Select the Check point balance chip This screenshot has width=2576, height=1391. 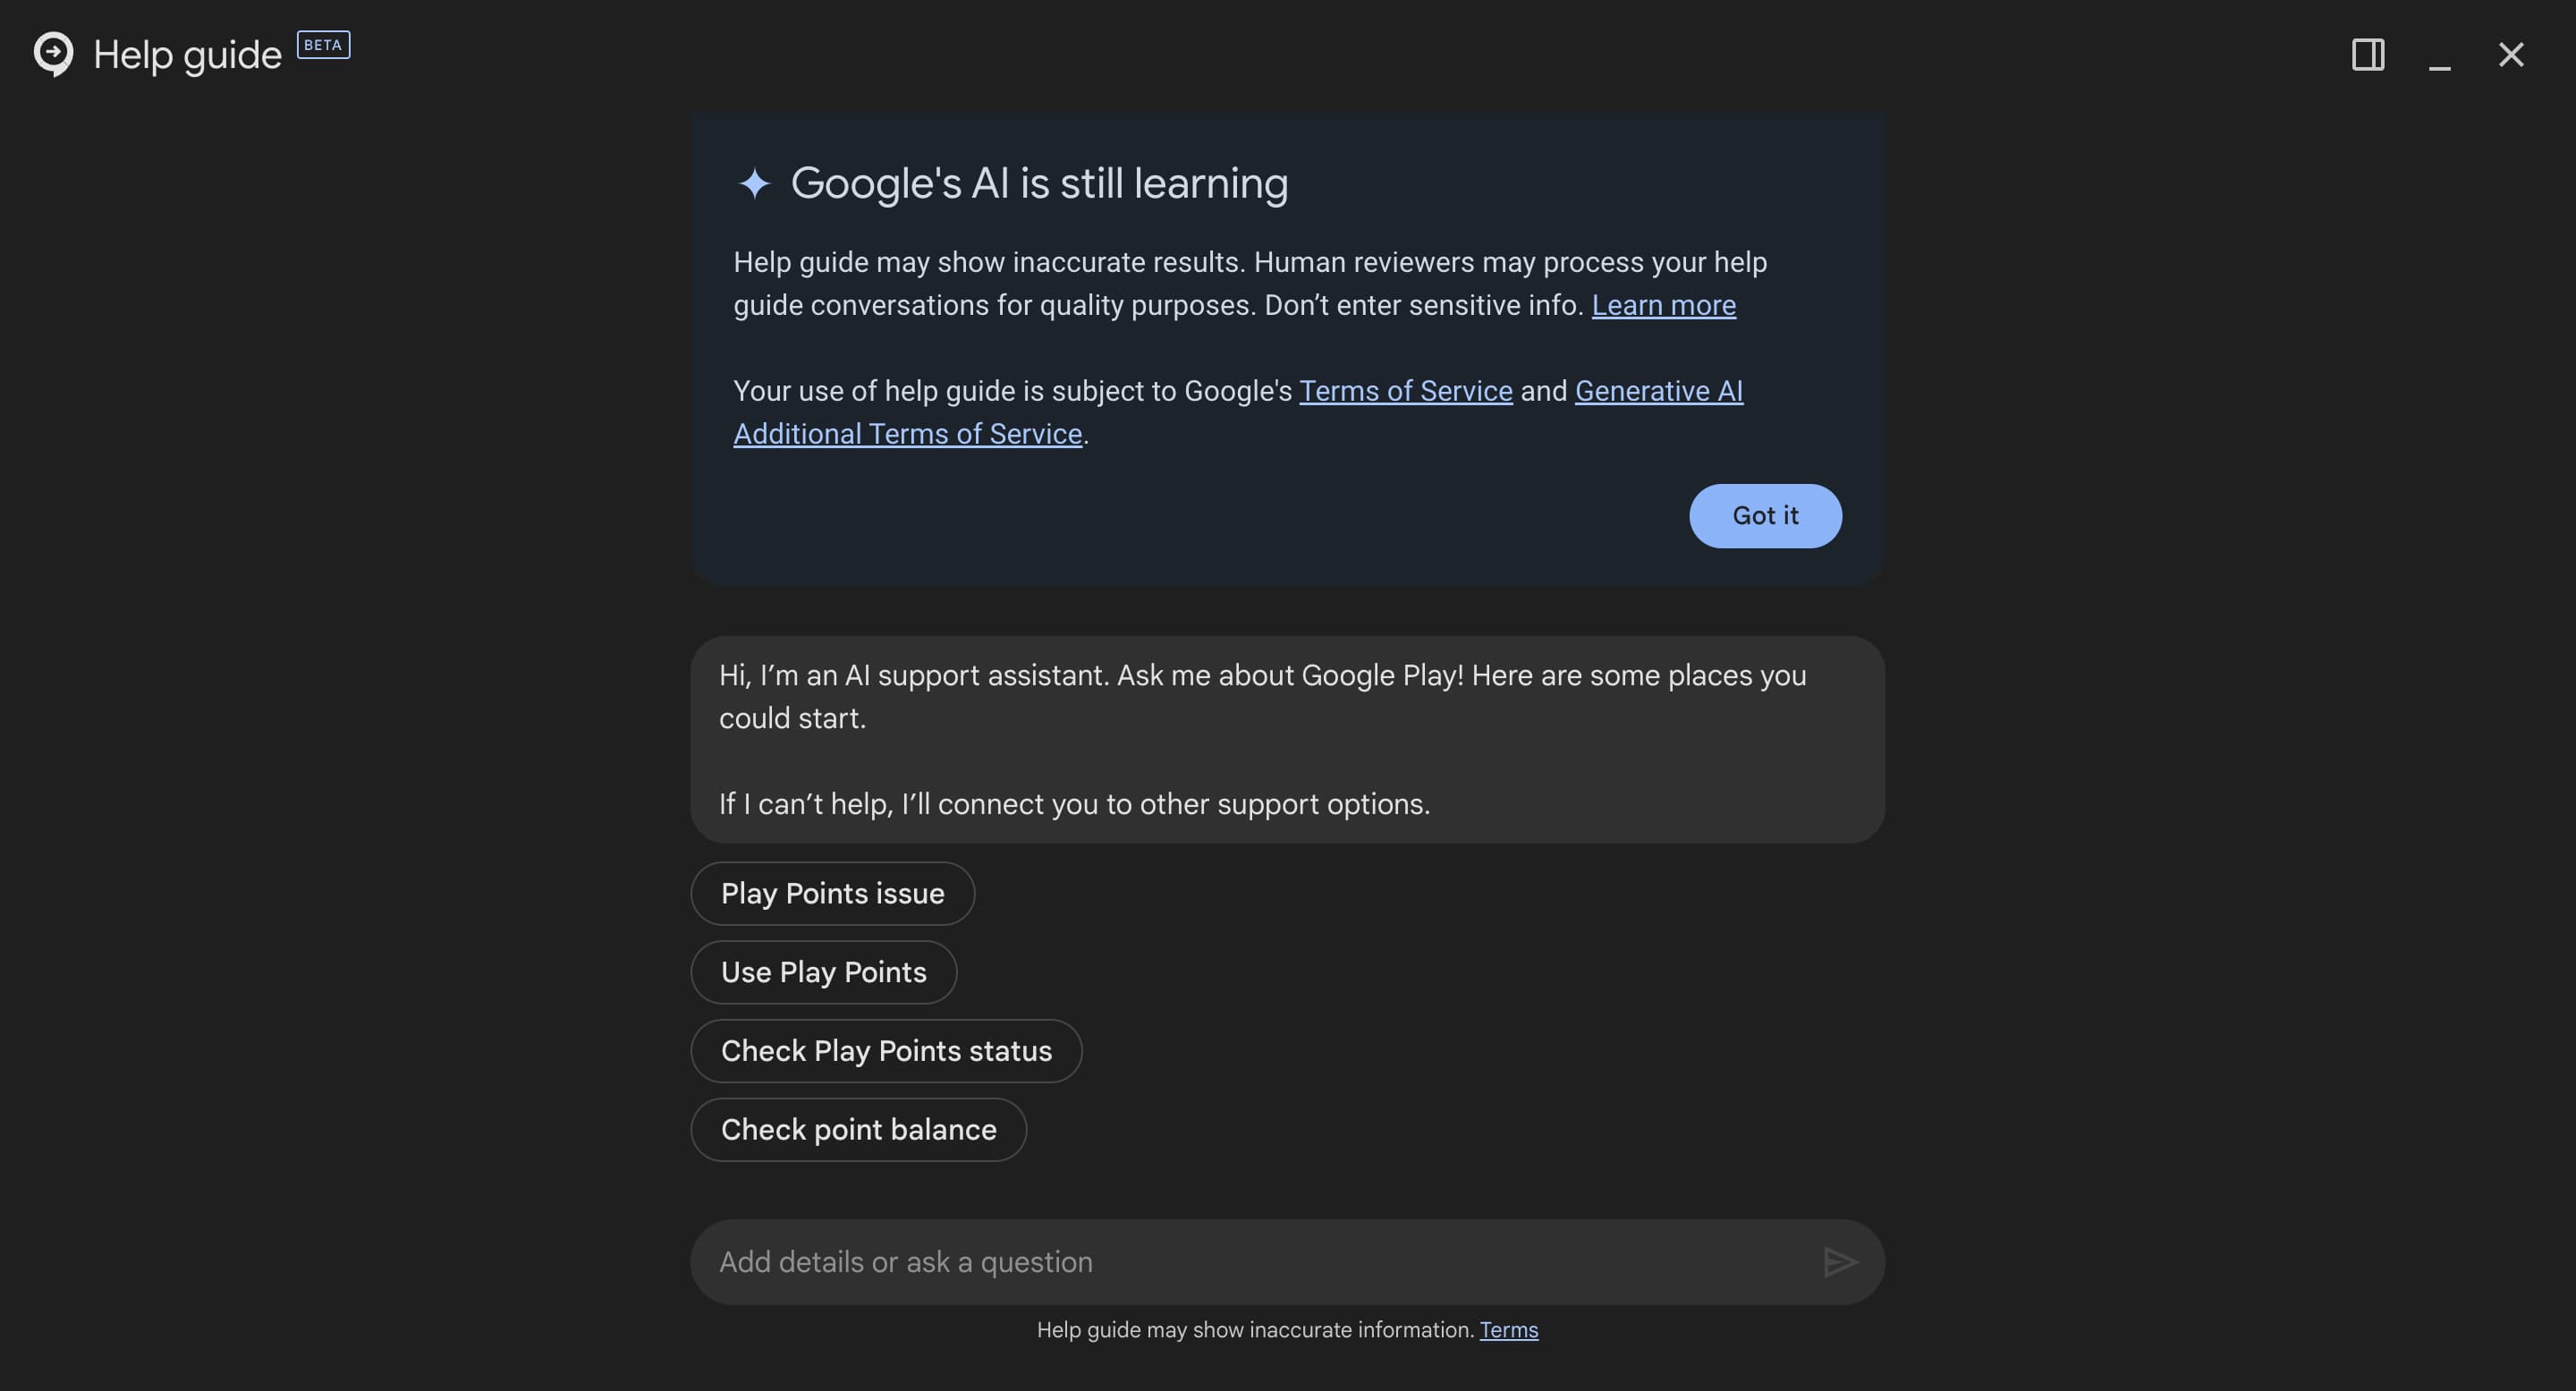point(858,1130)
